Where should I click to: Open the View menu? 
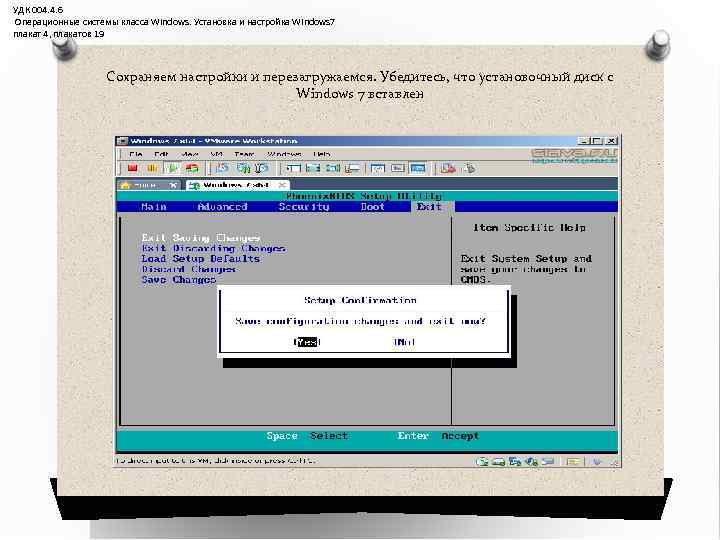pyautogui.click(x=190, y=154)
